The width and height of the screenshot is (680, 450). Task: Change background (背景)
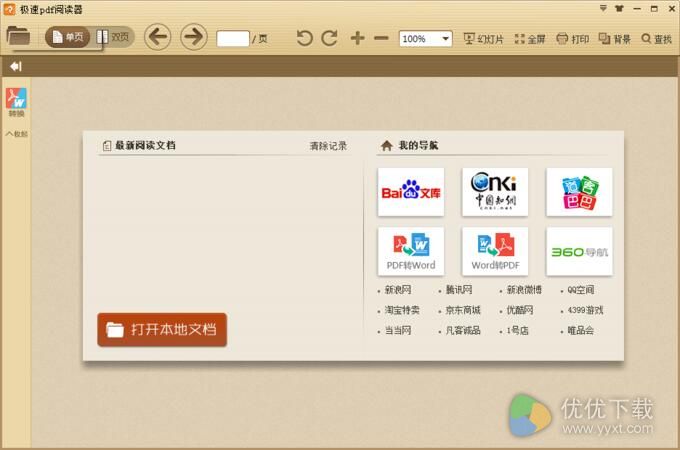point(615,39)
